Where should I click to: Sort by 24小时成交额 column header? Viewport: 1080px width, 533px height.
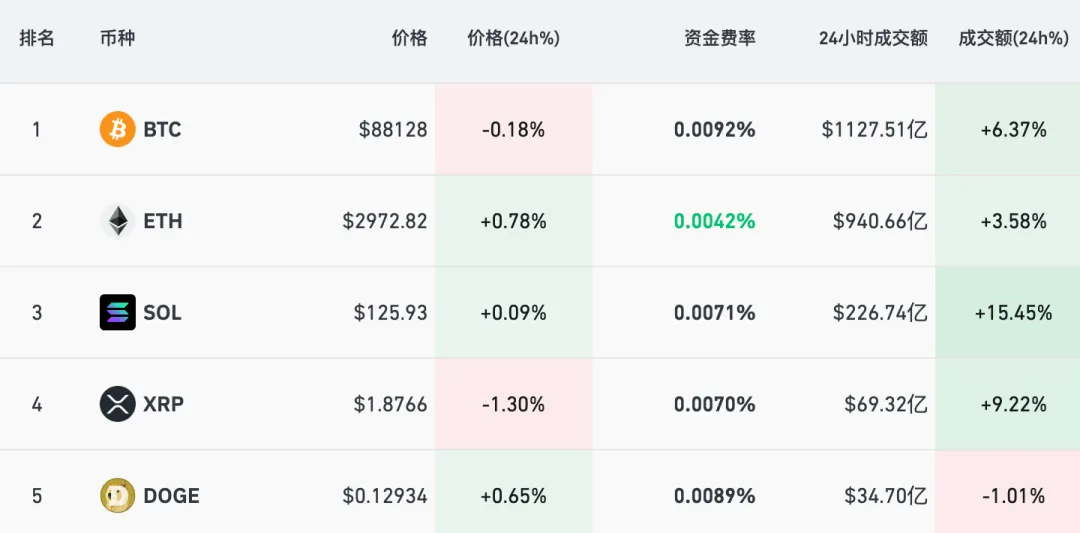873,39
